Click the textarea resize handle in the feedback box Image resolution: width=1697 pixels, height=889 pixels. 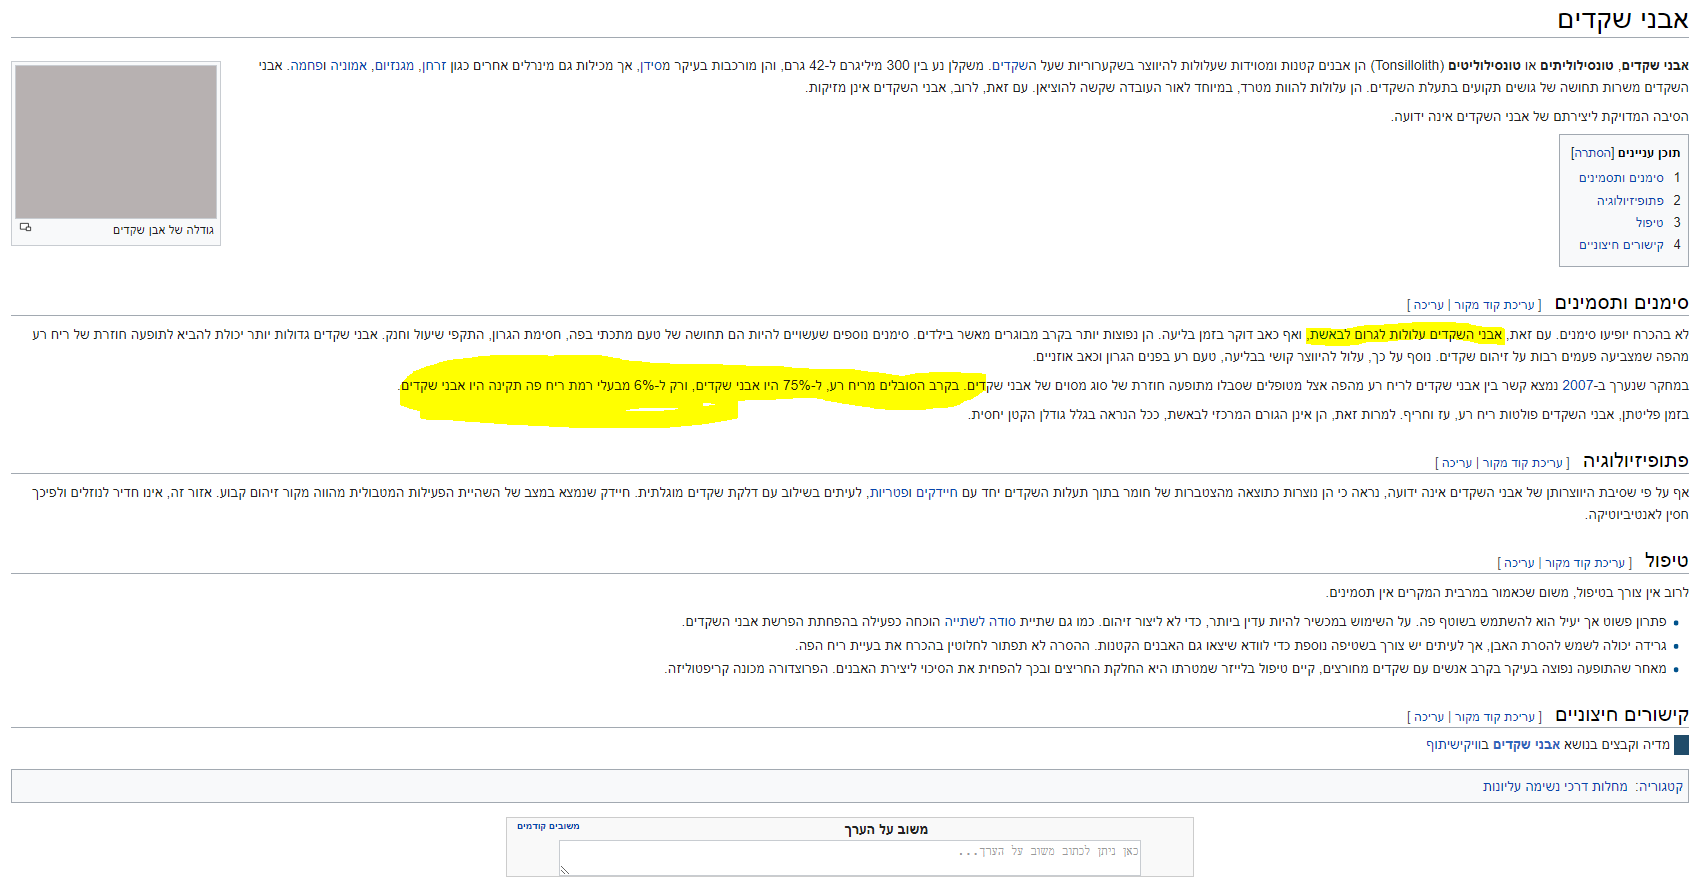point(565,870)
